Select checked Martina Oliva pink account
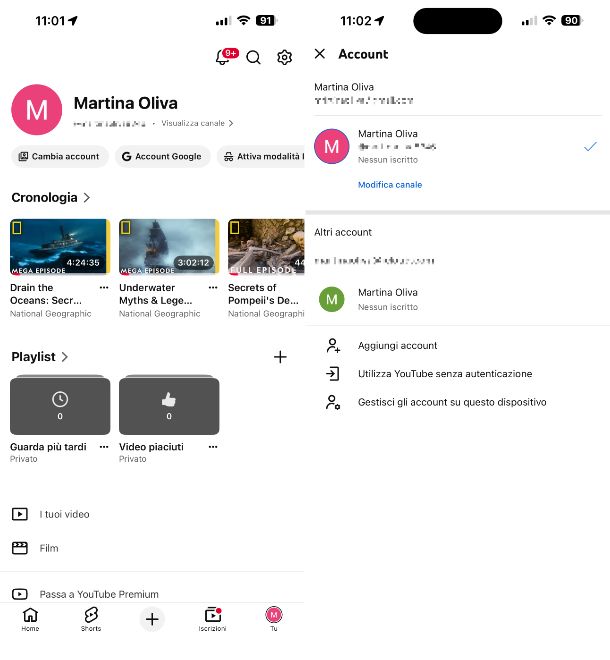 [x=458, y=146]
